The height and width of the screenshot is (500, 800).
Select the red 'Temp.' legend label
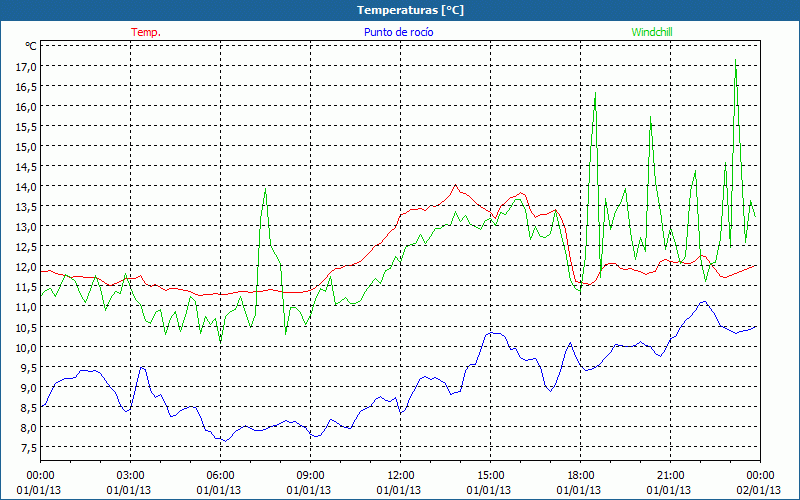146,32
